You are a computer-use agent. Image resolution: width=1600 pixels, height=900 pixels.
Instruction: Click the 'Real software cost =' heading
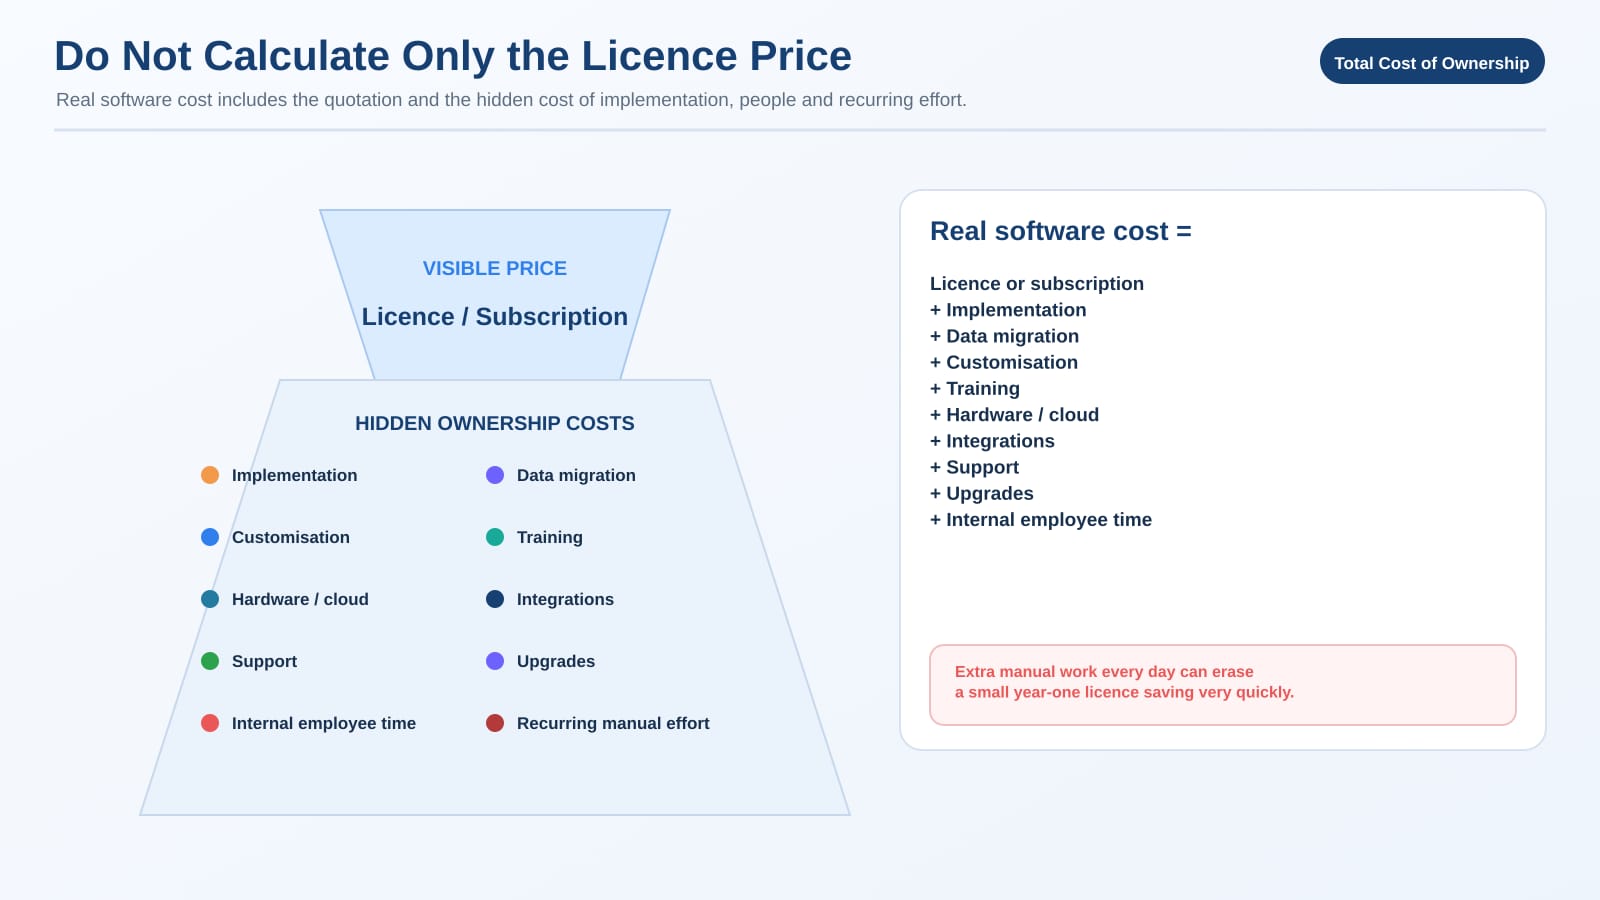1061,231
